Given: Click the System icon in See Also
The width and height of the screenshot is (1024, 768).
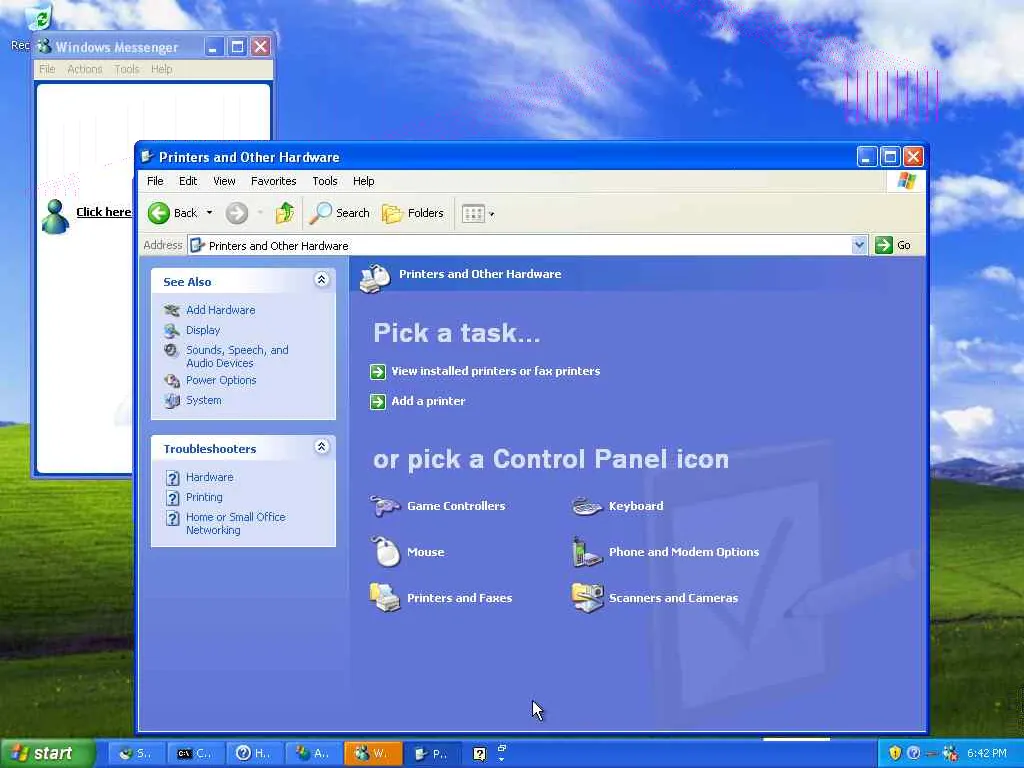Looking at the screenshot, I should (x=172, y=400).
